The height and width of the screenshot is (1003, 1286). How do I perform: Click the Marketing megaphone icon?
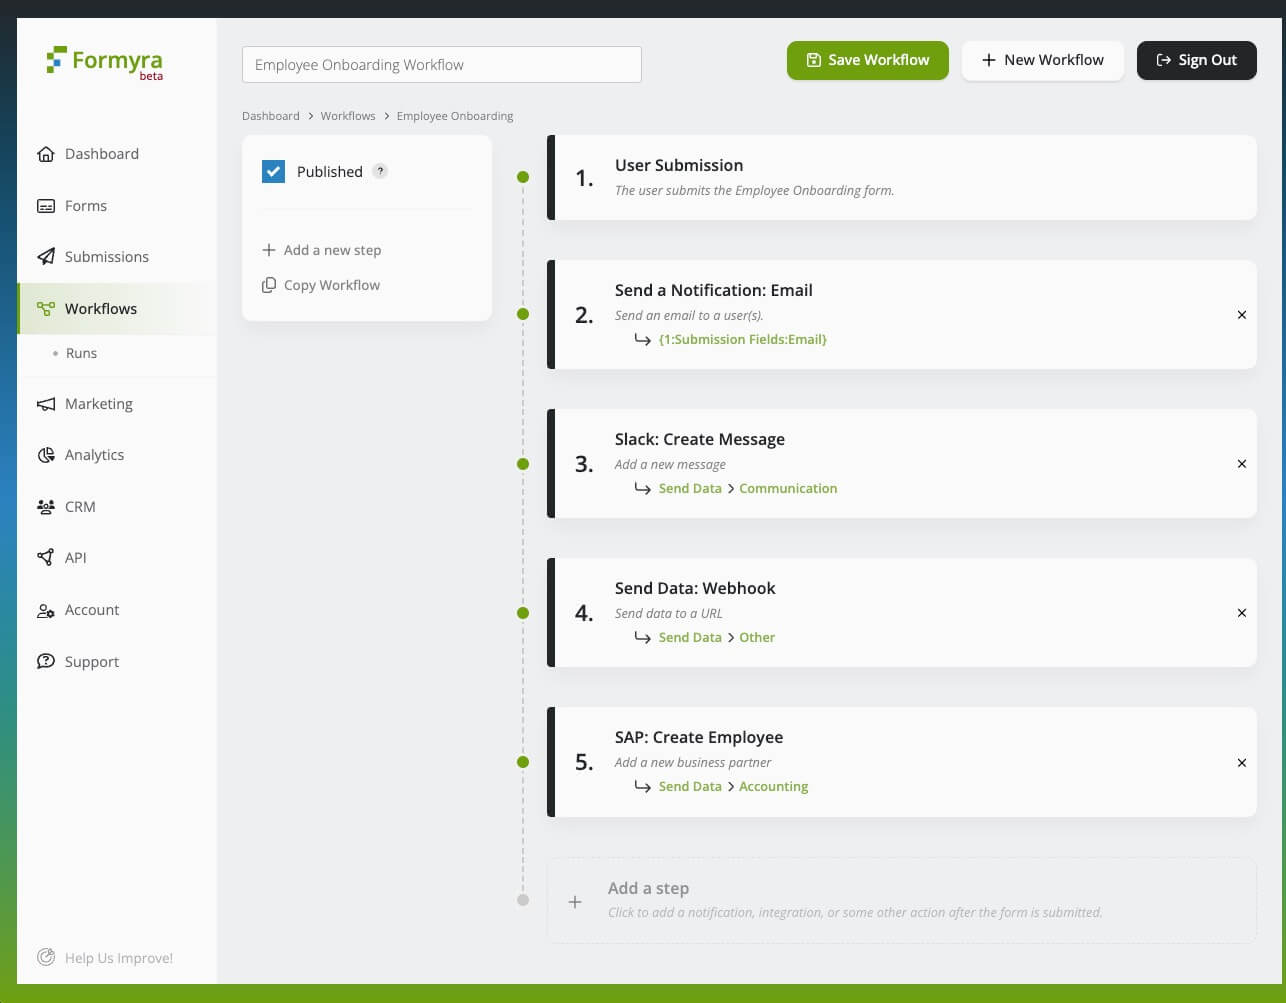point(46,404)
